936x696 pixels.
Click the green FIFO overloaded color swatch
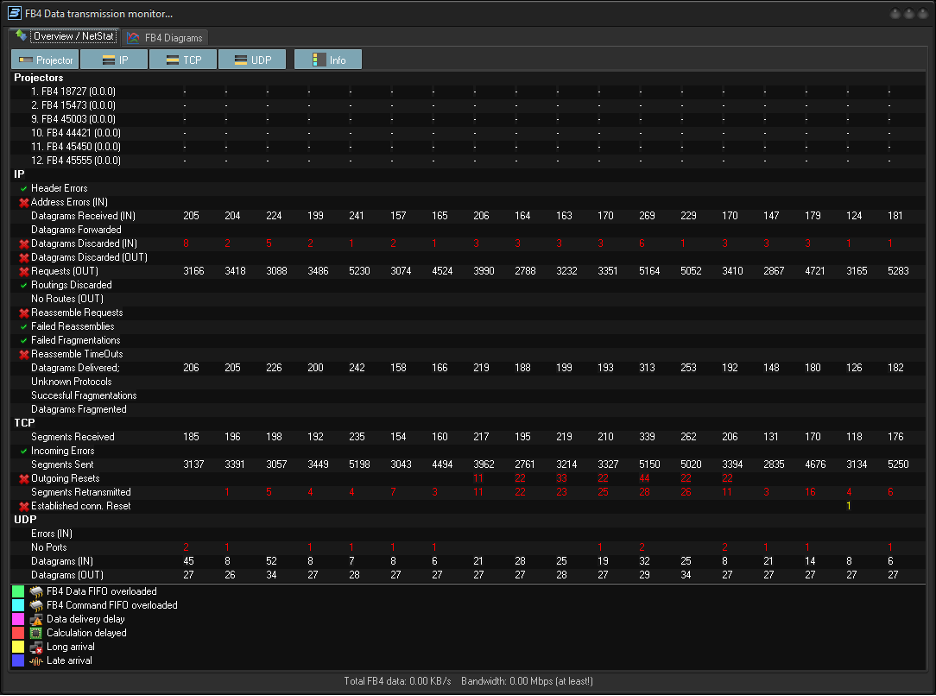[x=18, y=591]
